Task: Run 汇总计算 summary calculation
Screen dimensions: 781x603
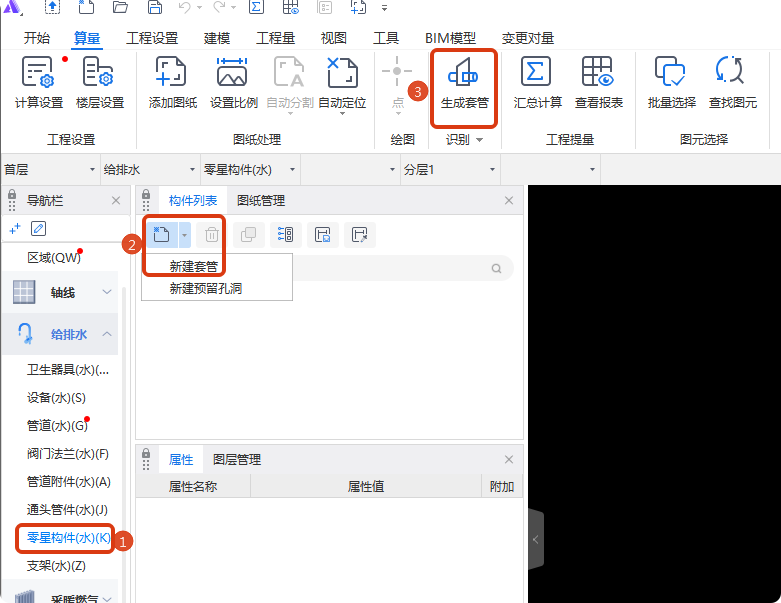Action: point(537,83)
